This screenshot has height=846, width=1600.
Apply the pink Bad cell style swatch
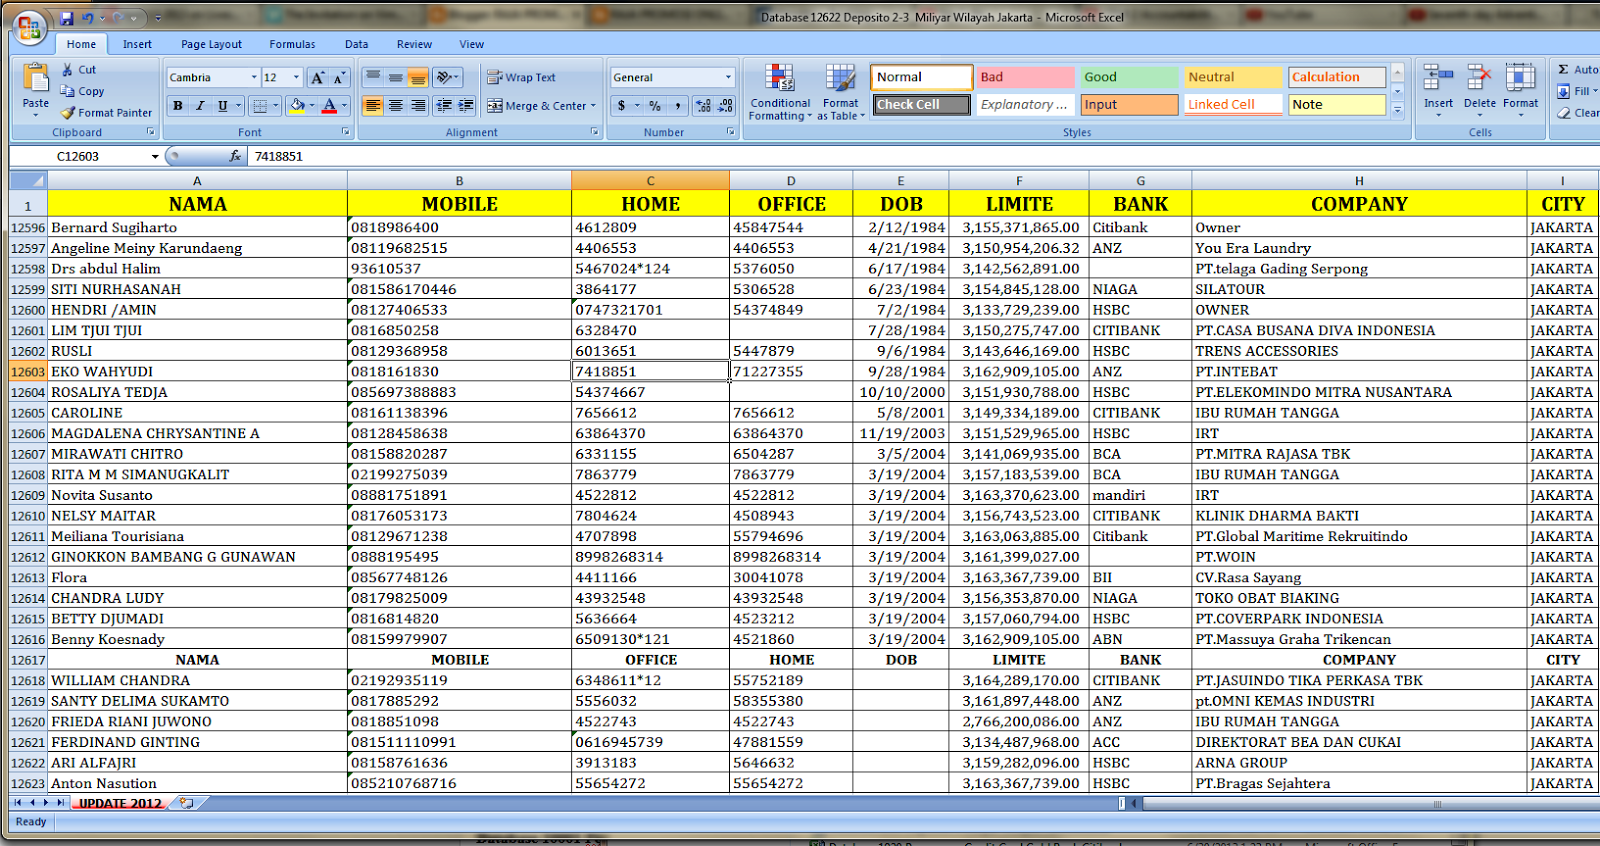(1025, 77)
